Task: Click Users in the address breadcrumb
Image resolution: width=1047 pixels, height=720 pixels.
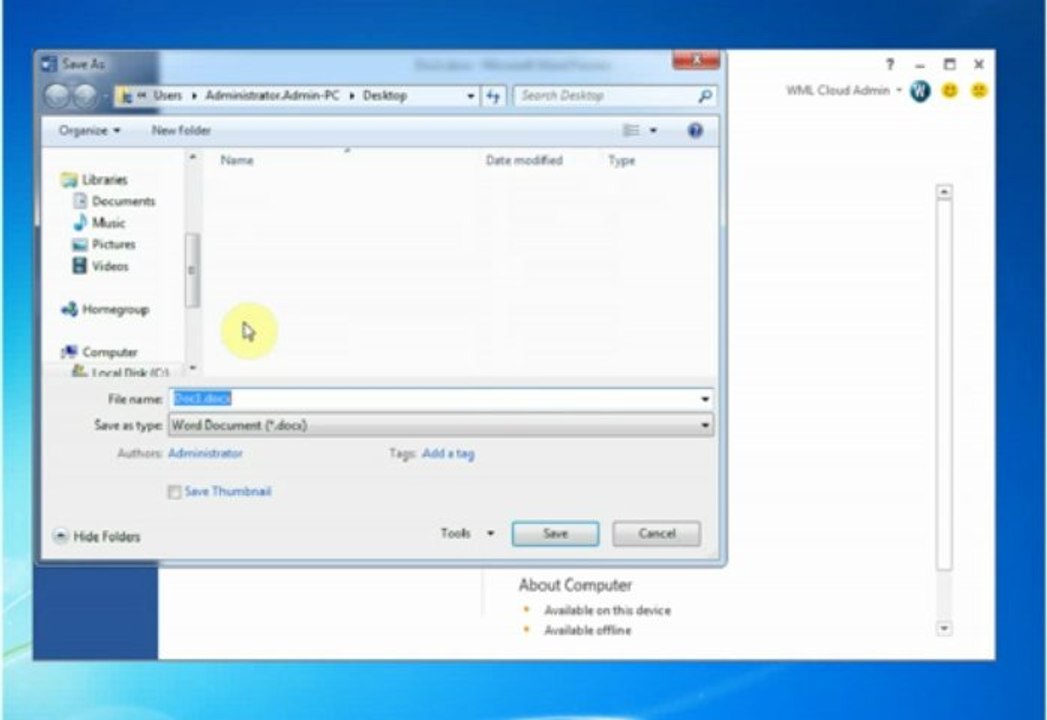Action: click(x=168, y=96)
